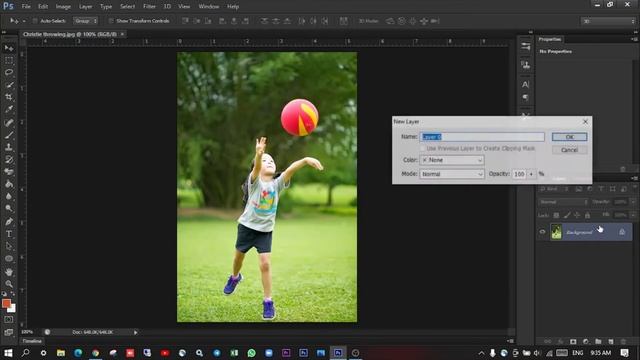640x360 pixels.
Task: Select the Spot Healing Brush tool
Action: point(9,122)
